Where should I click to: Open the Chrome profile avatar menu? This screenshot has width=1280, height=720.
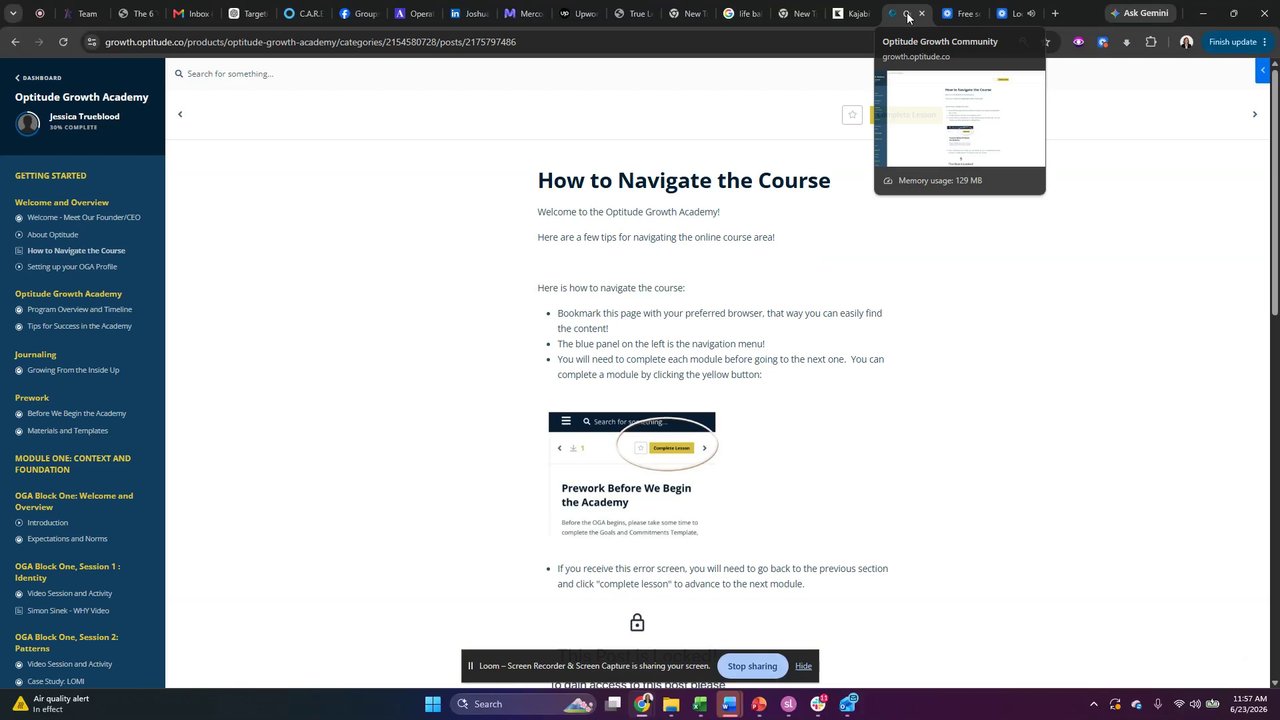(1186, 42)
